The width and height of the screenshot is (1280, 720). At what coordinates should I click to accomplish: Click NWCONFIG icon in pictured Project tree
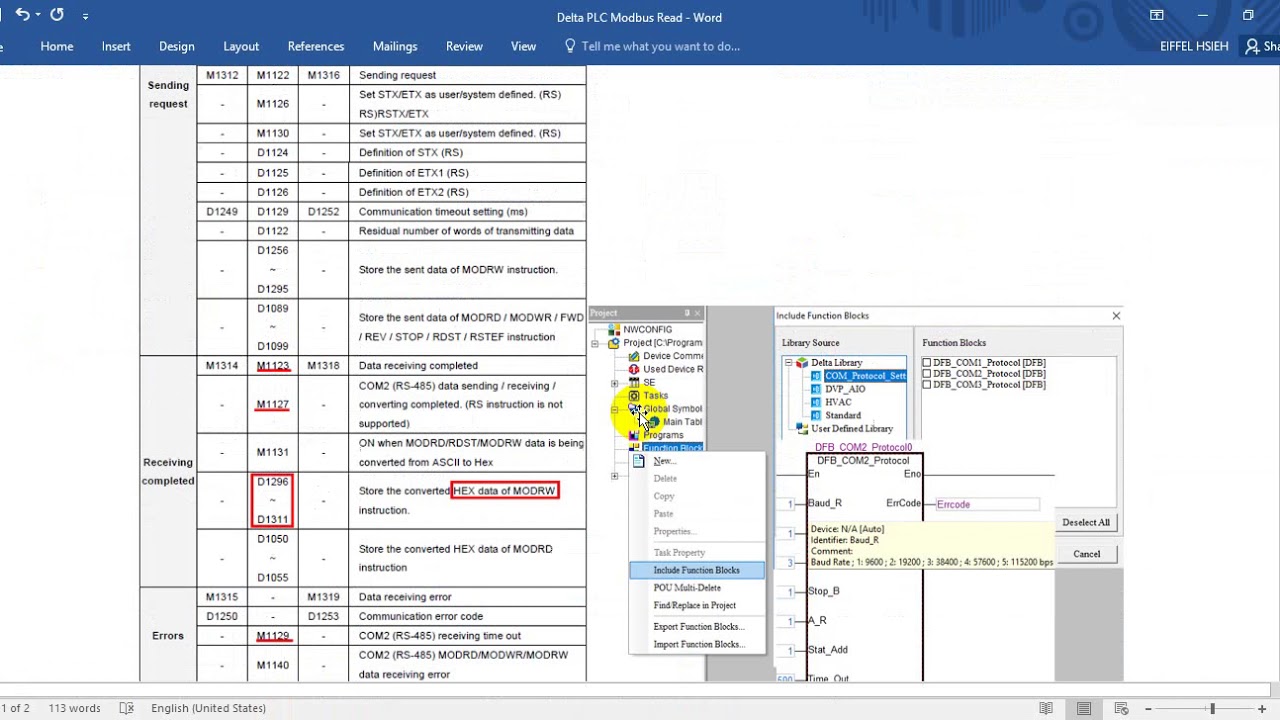pyautogui.click(x=613, y=329)
